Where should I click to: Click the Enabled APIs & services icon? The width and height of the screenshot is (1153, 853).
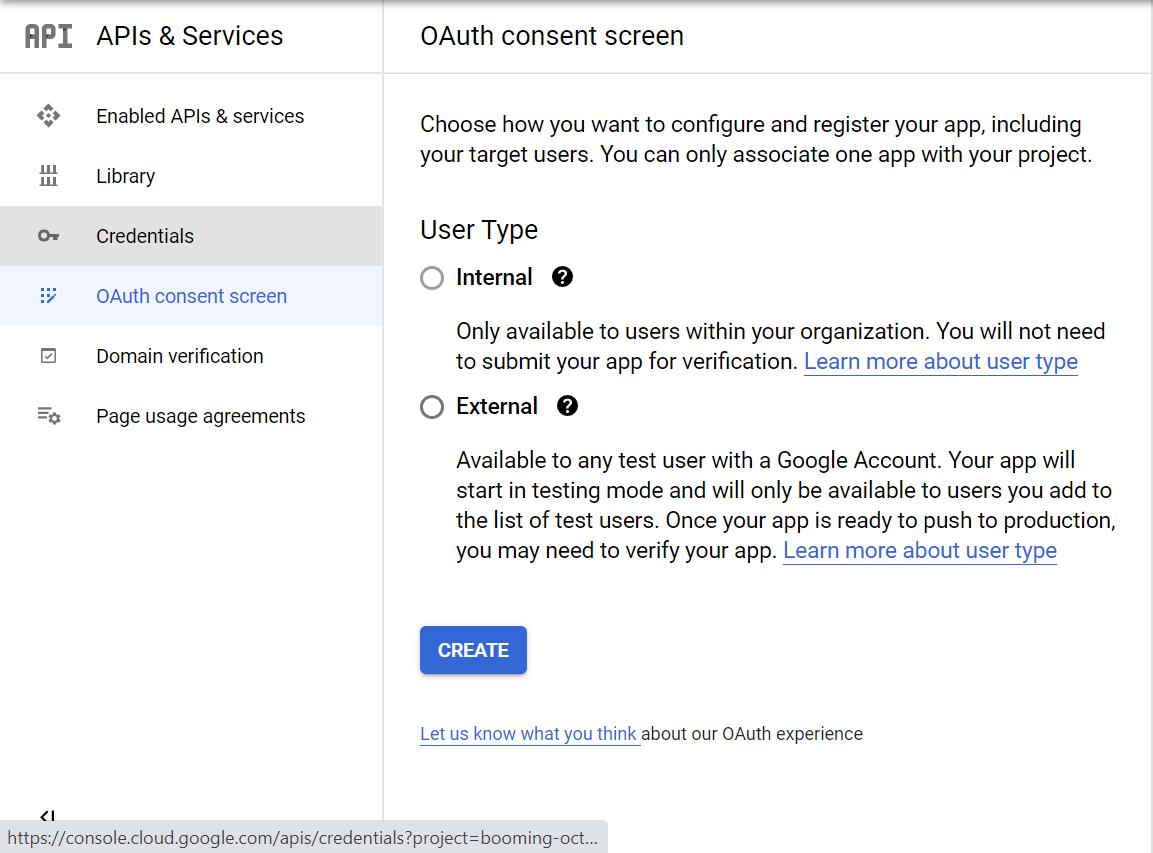48,116
